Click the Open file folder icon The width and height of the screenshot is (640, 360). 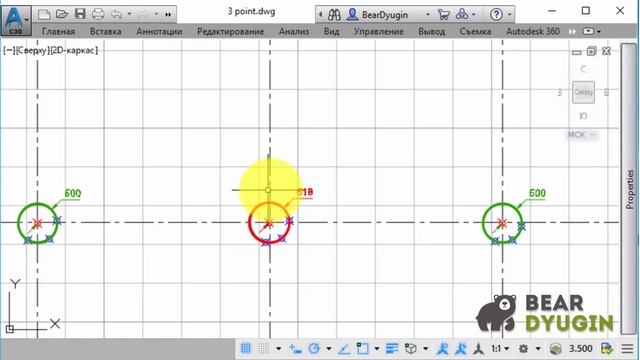coord(62,14)
